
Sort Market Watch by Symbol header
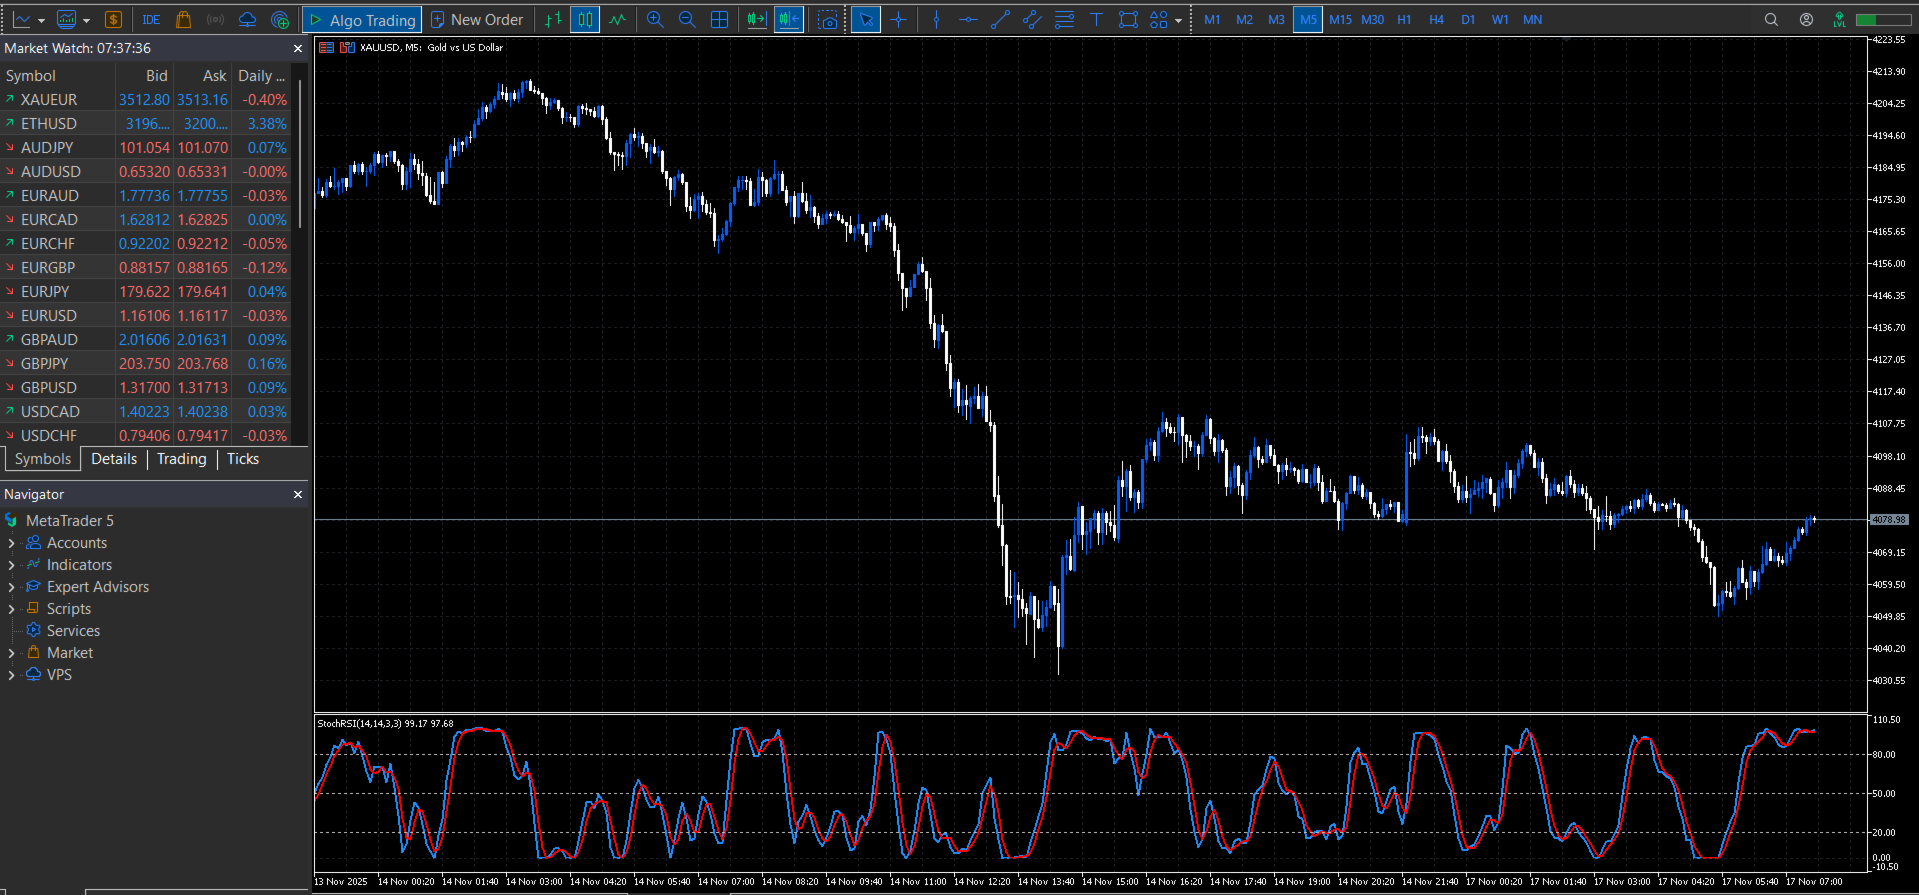58,76
